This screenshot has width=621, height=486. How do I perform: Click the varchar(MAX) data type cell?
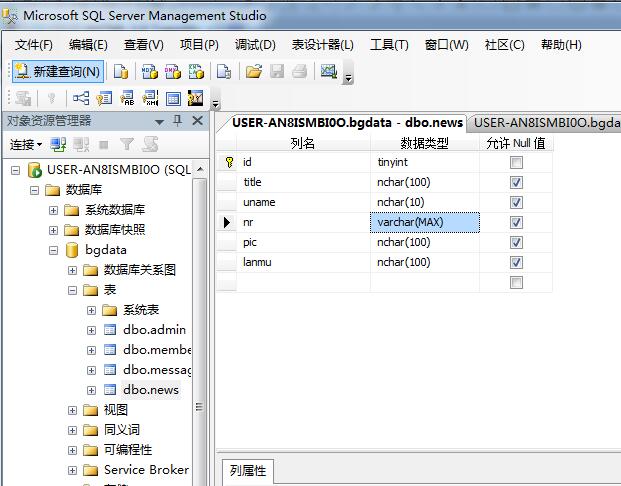point(425,223)
